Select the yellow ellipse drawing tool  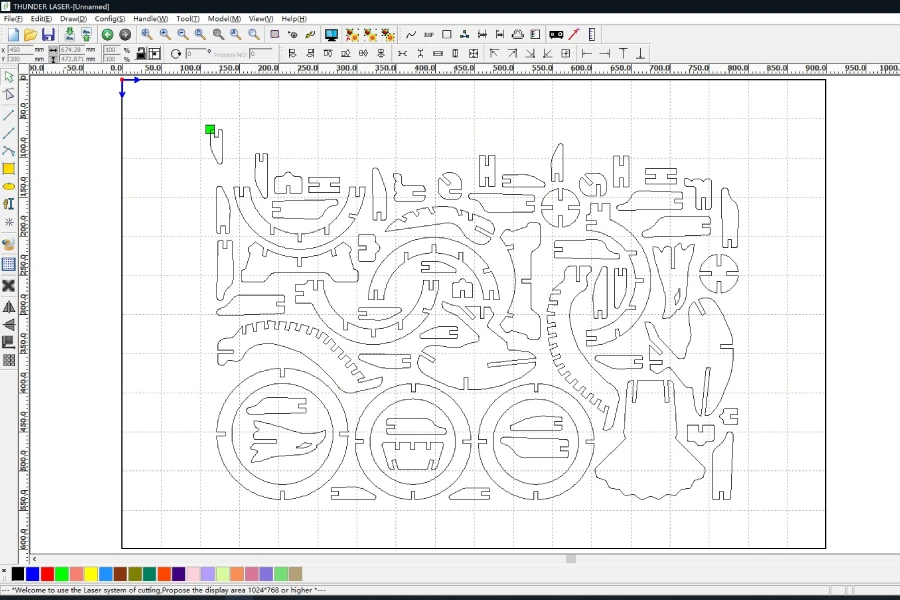(x=9, y=187)
